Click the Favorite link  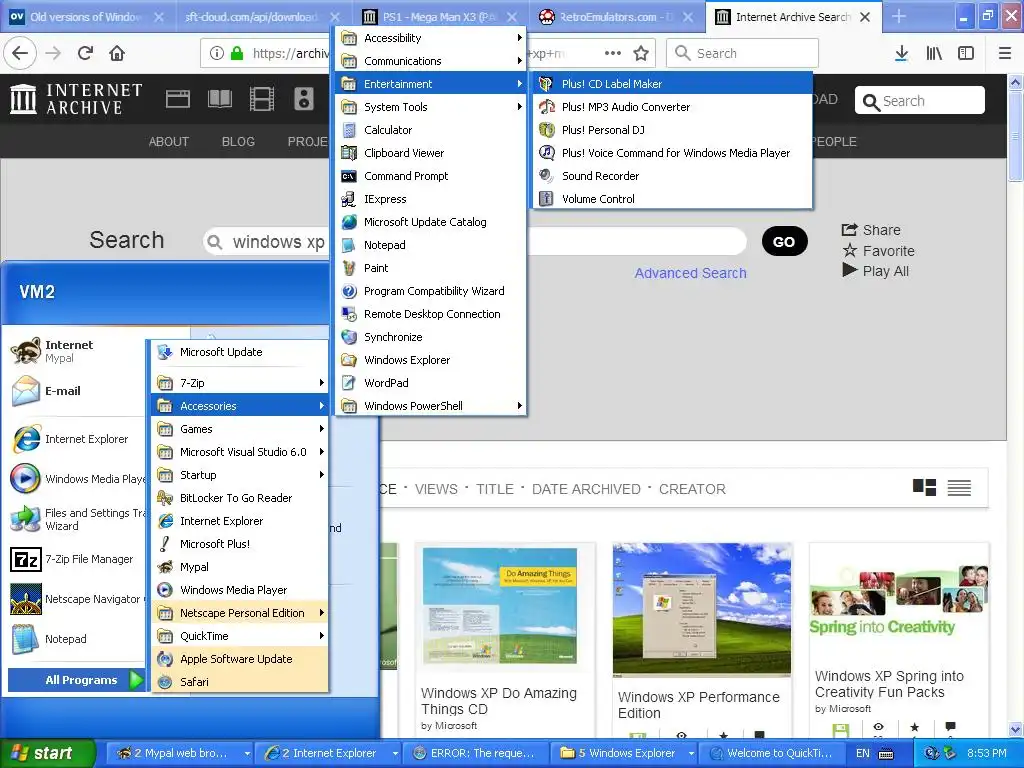click(878, 251)
